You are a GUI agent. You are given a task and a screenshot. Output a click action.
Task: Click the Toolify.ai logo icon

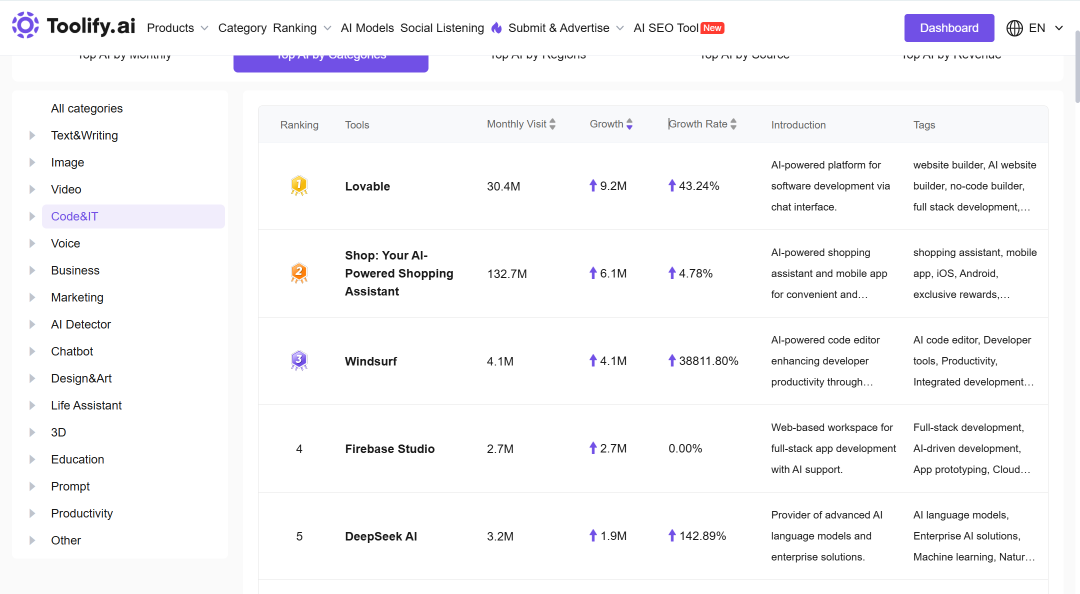point(25,25)
